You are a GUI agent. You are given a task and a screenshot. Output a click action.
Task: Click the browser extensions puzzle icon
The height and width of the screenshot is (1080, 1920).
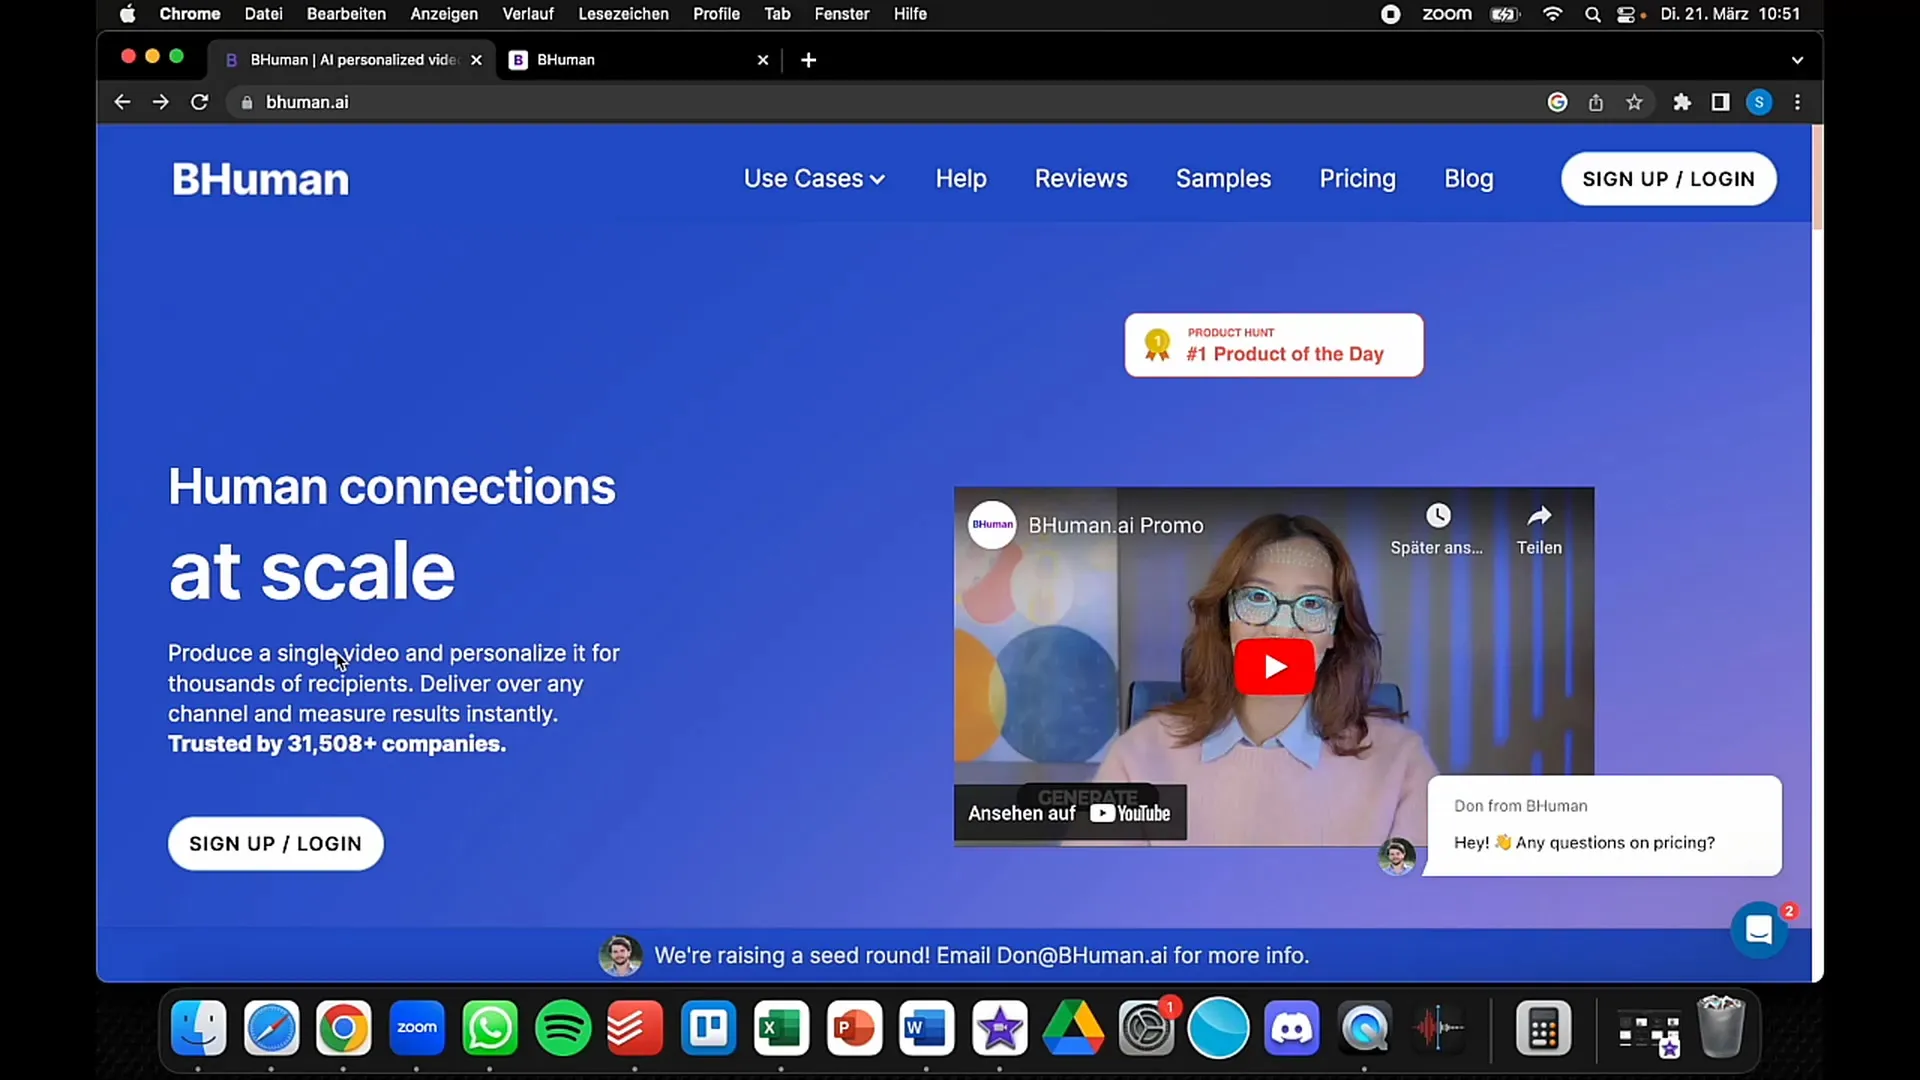pos(1683,102)
